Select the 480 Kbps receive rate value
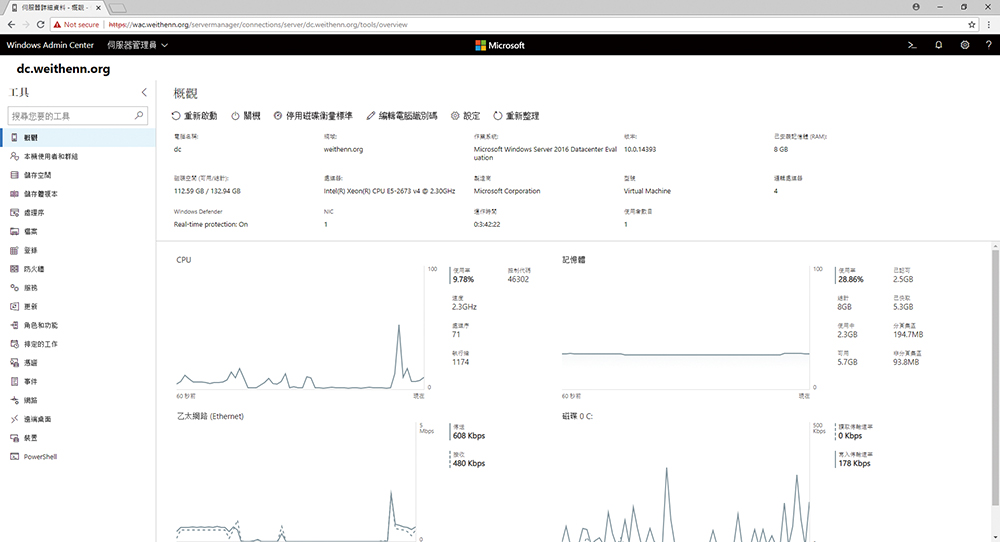 pyautogui.click(x=469, y=464)
